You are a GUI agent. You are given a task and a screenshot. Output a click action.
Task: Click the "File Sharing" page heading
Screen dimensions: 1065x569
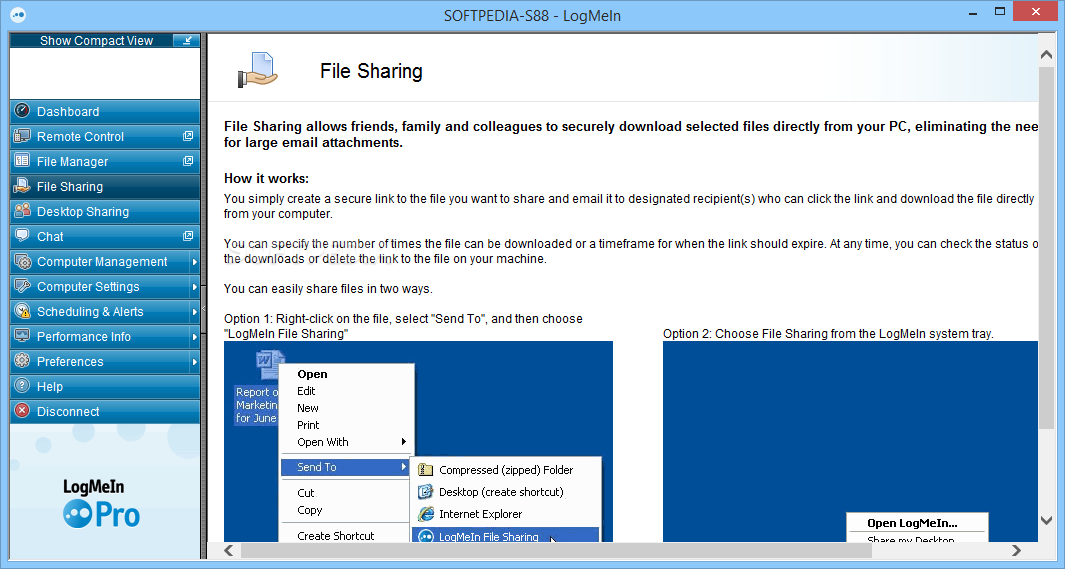[x=371, y=71]
